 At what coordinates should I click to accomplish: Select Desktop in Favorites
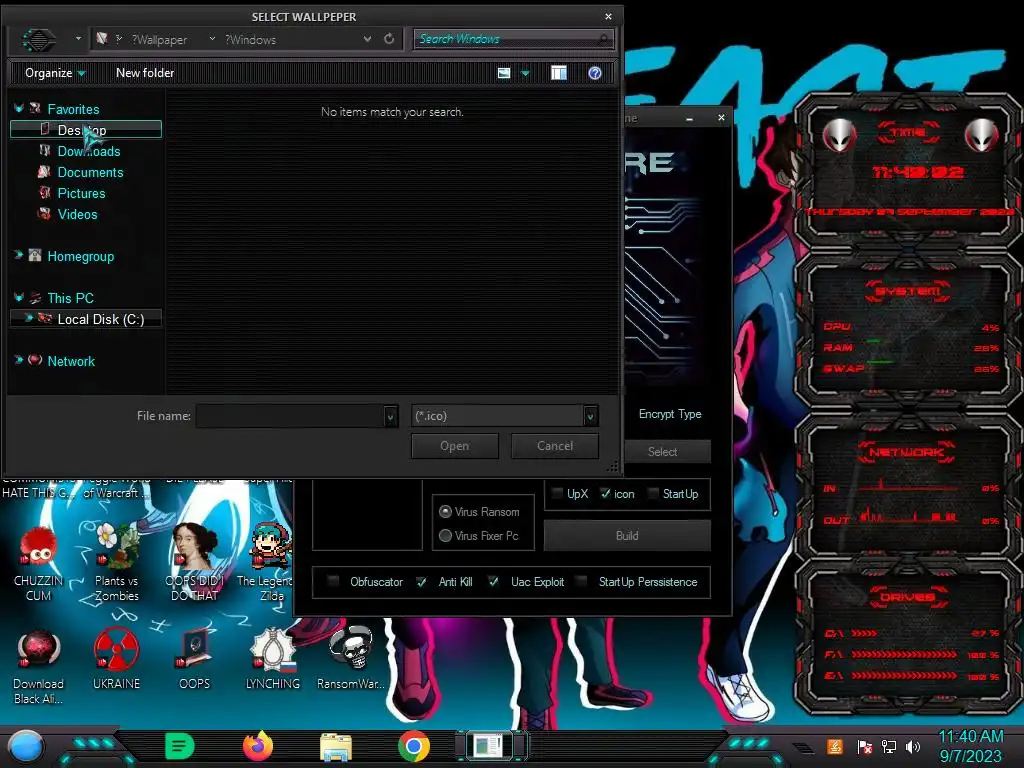coord(86,130)
